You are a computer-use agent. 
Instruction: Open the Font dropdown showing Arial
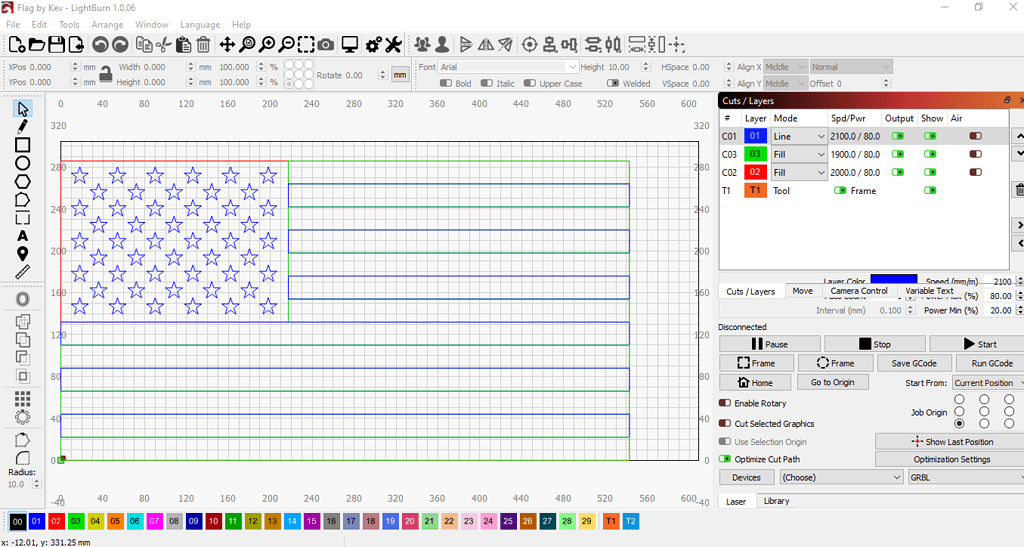coord(508,67)
